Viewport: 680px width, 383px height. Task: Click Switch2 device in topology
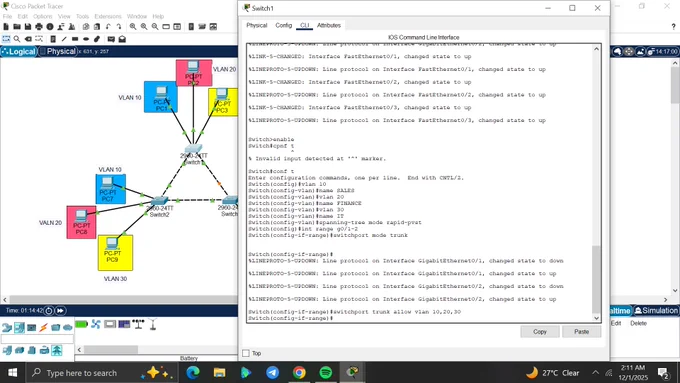[159, 201]
